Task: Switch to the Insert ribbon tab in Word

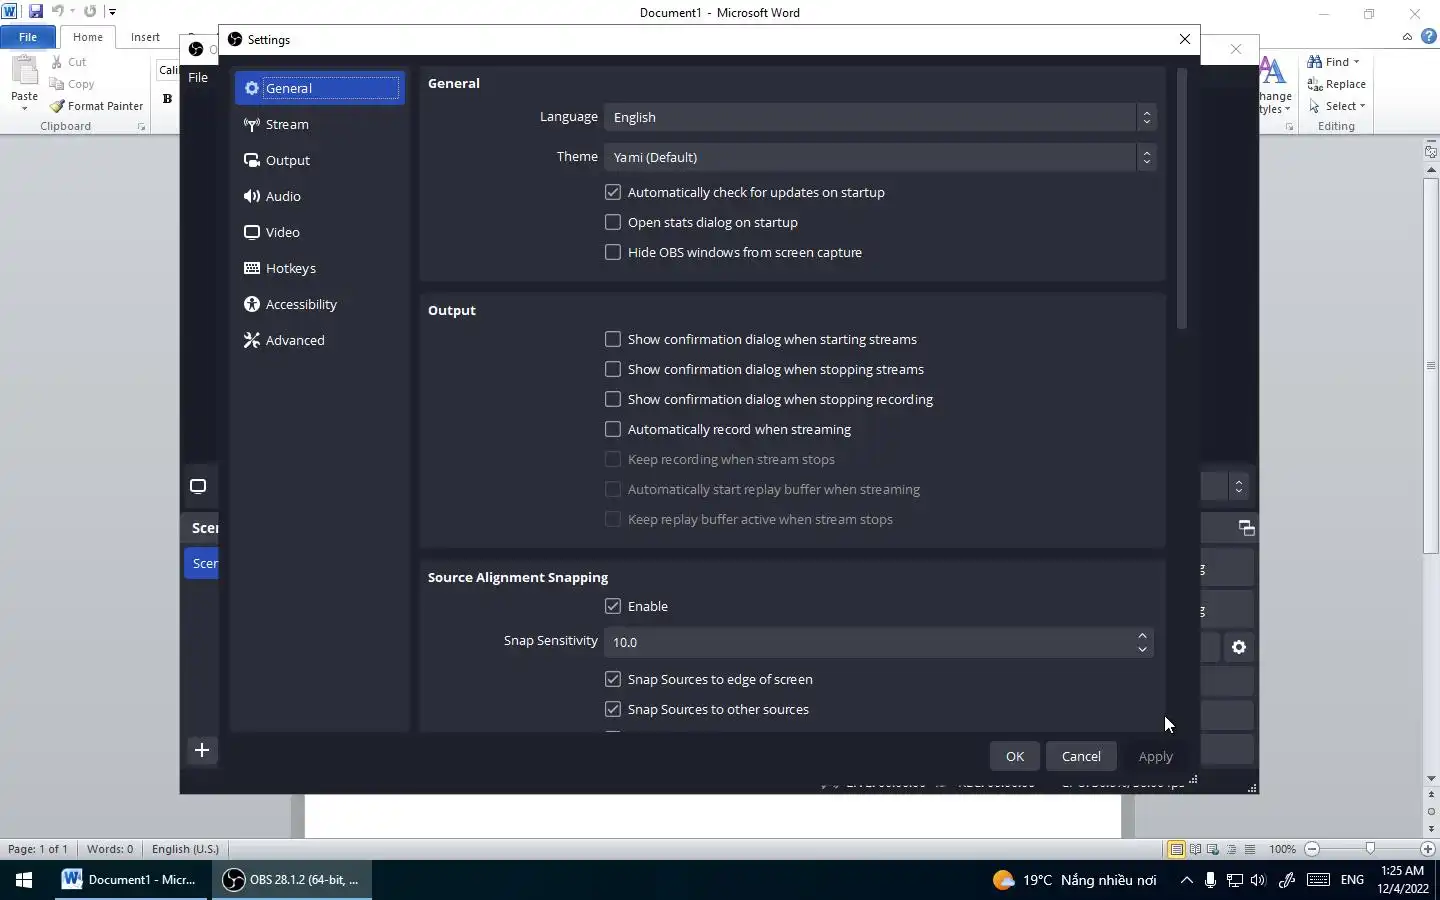Action: tap(145, 37)
